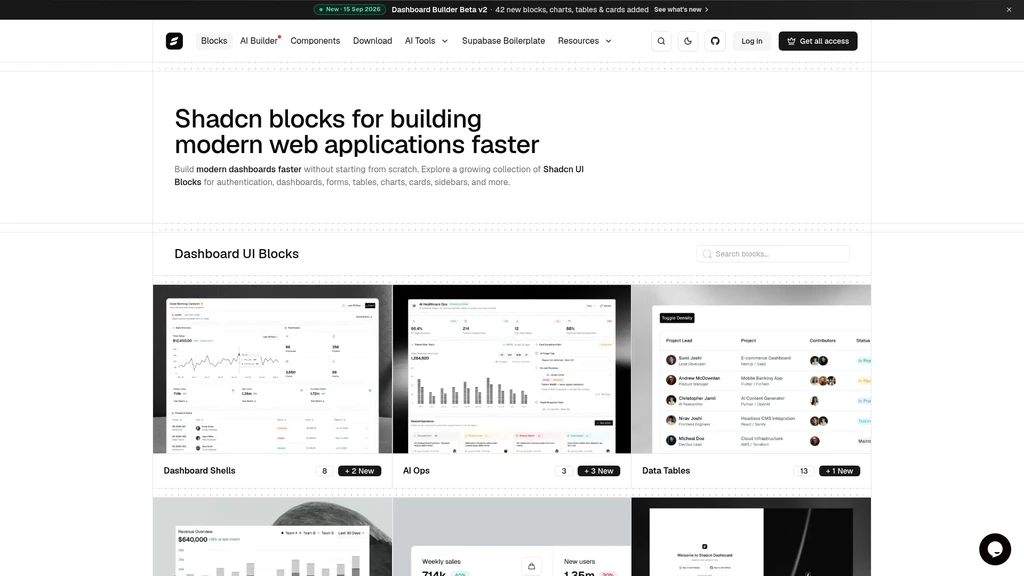Open Welcome to Shadcn Dashboard thumbnail
Viewport: 1024px width, 576px height.
(751, 537)
